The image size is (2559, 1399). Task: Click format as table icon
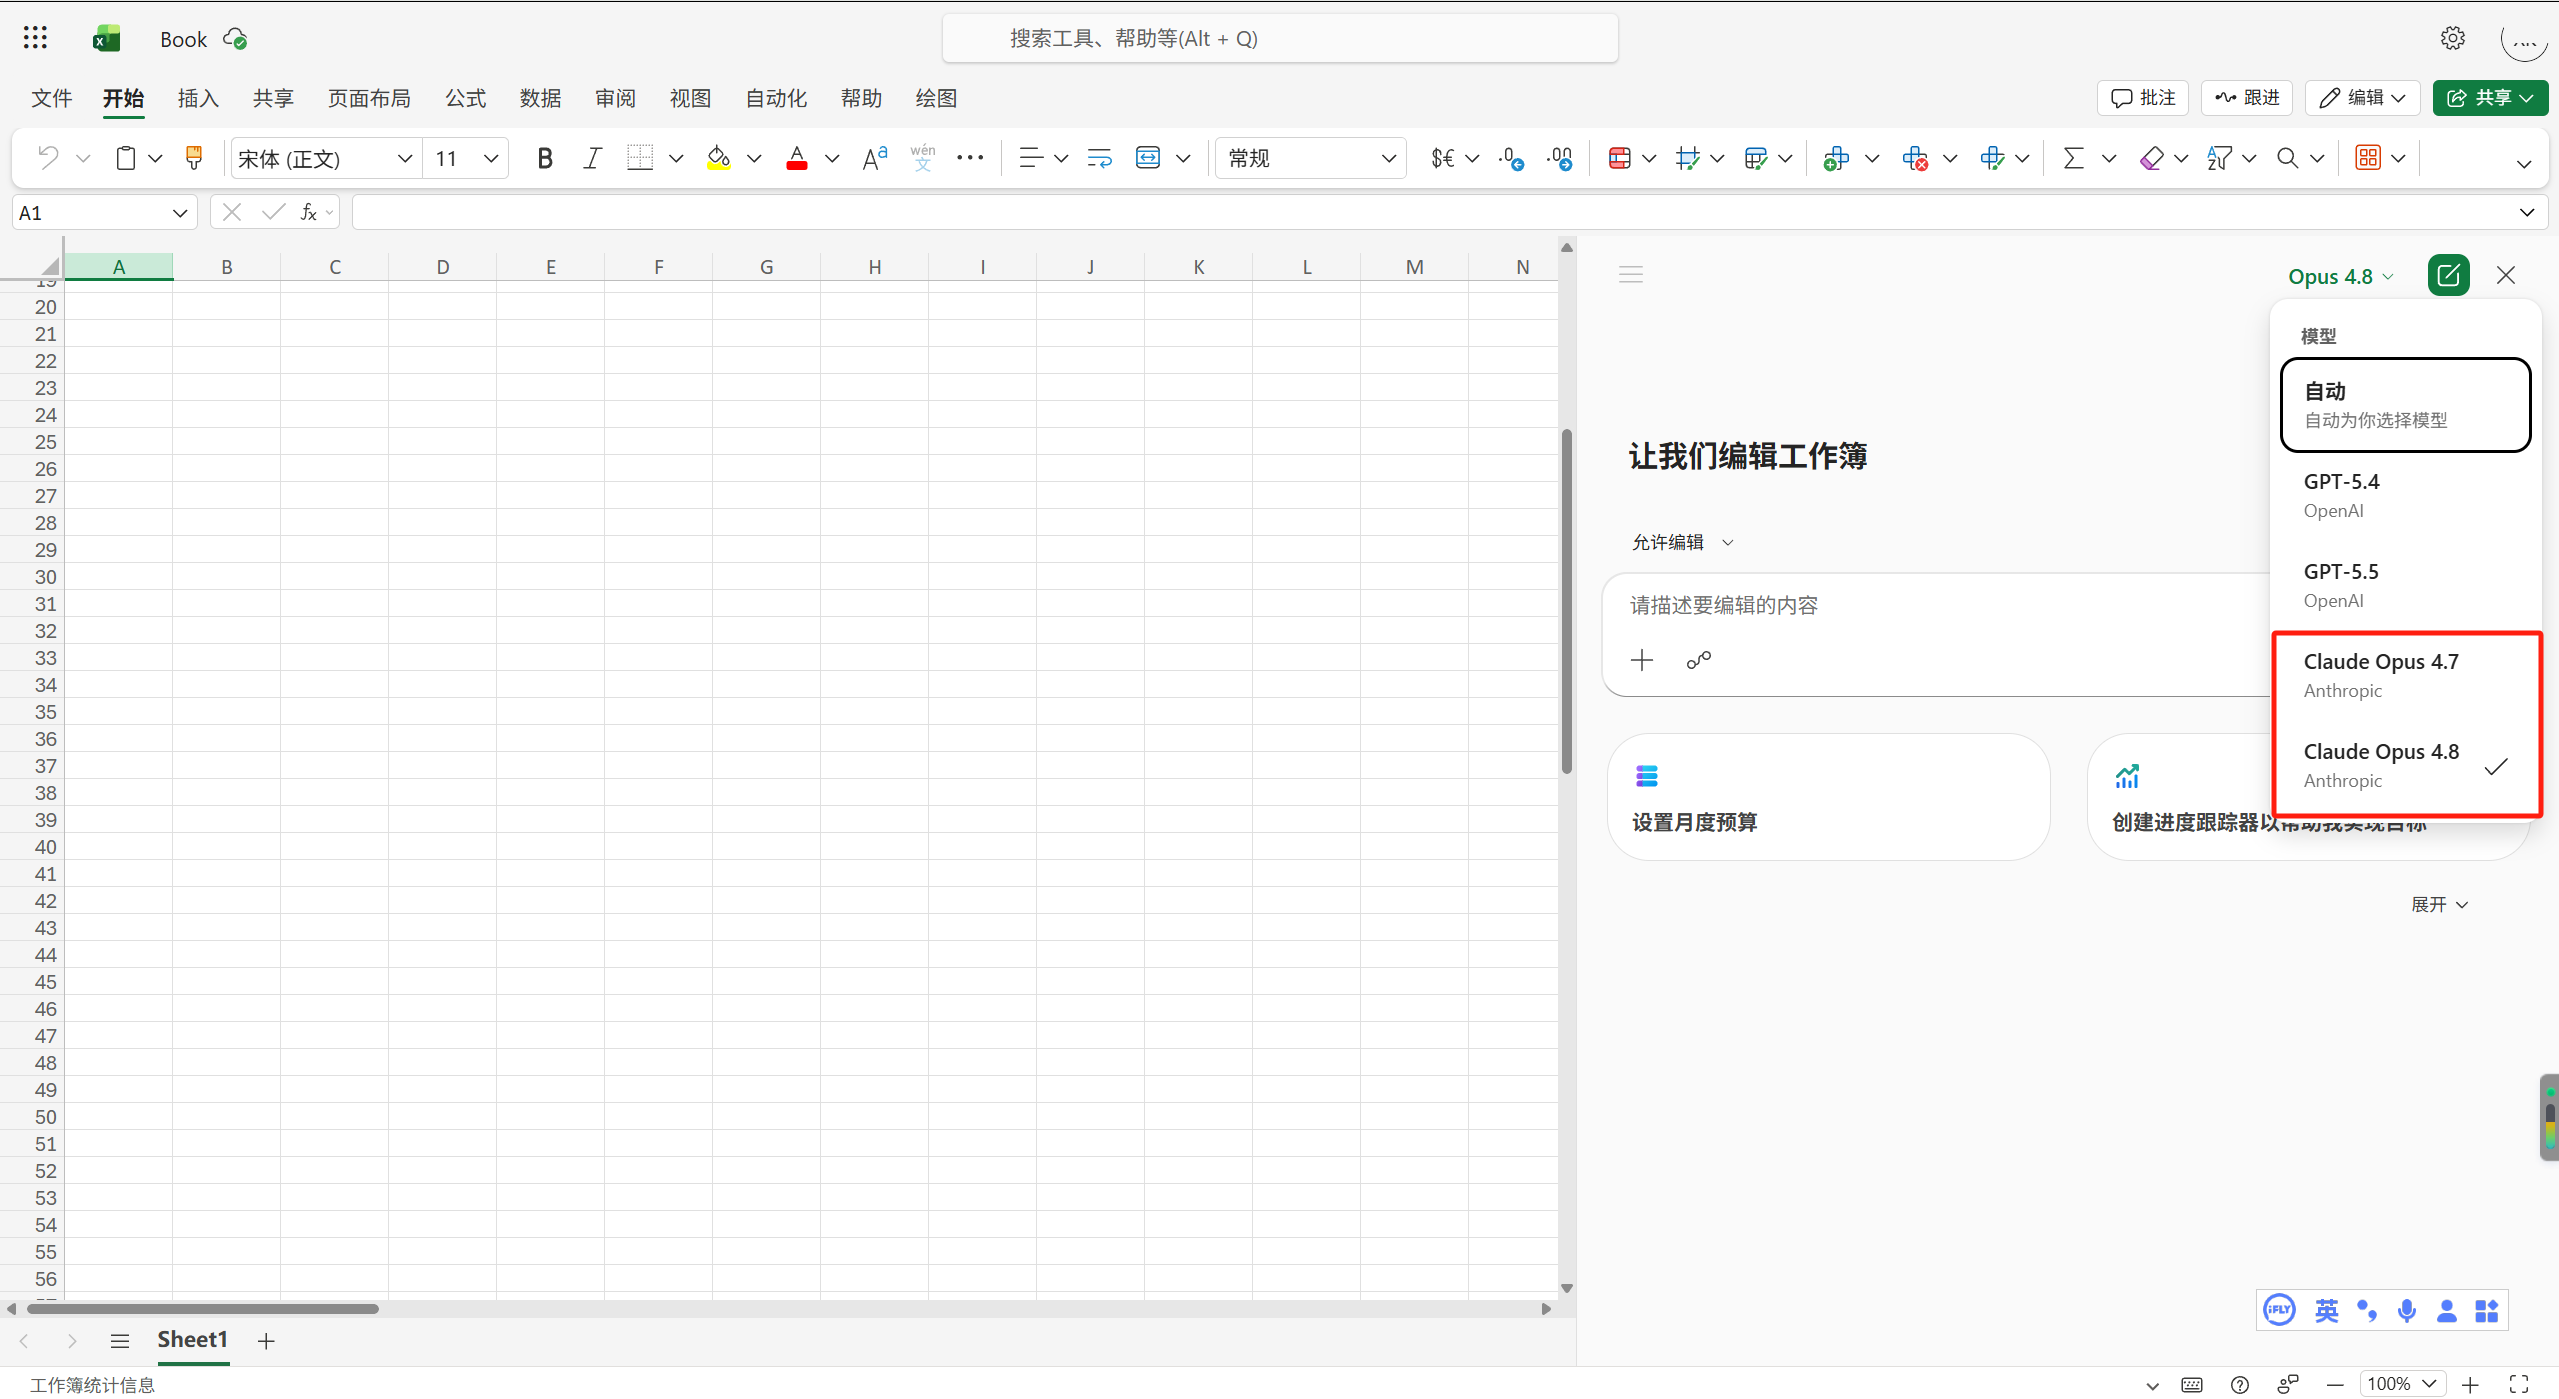point(1755,158)
